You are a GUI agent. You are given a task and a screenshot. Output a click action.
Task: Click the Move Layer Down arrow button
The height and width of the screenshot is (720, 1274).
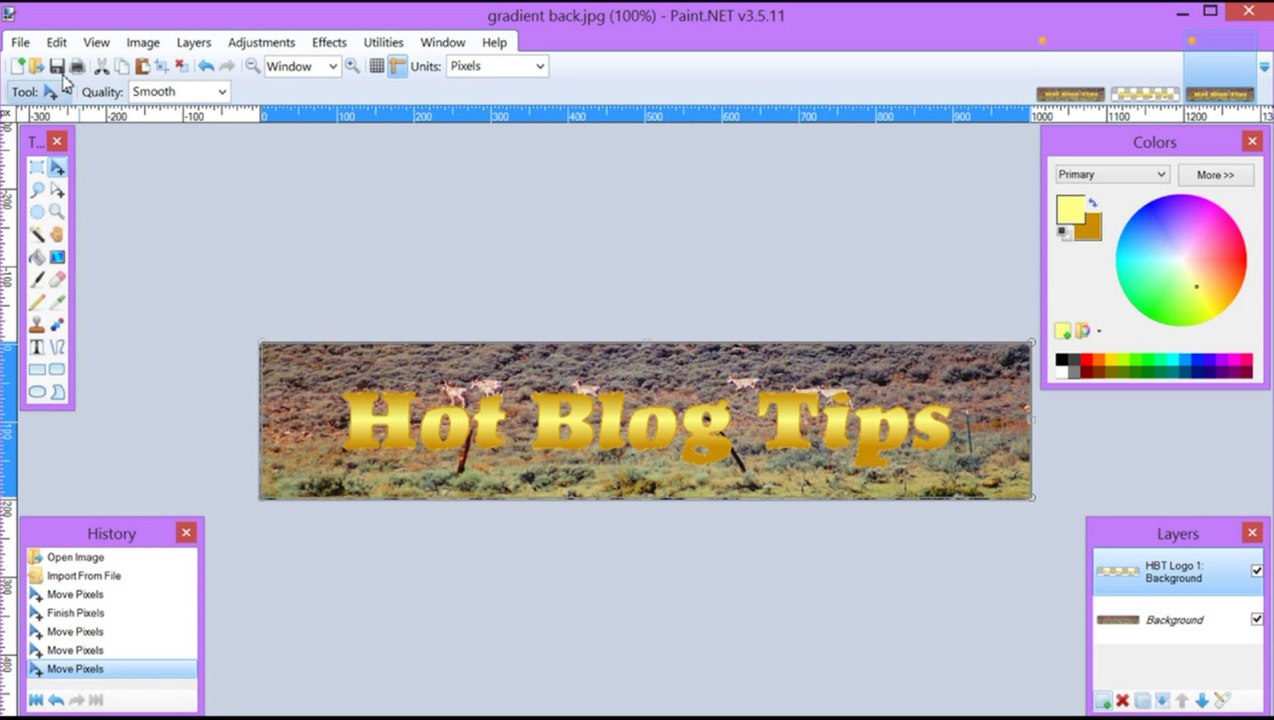click(1202, 701)
